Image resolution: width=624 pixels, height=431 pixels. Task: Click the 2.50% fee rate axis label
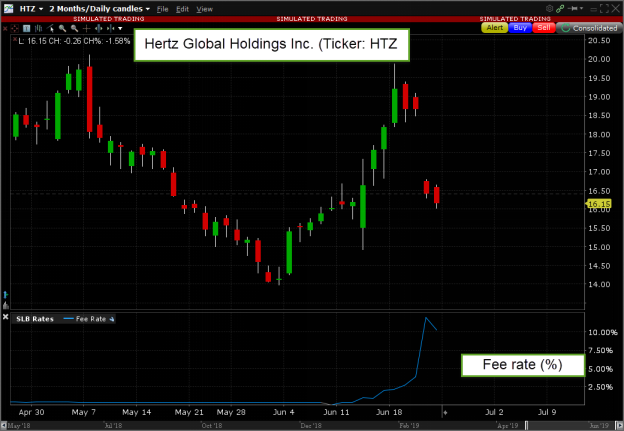click(x=601, y=386)
